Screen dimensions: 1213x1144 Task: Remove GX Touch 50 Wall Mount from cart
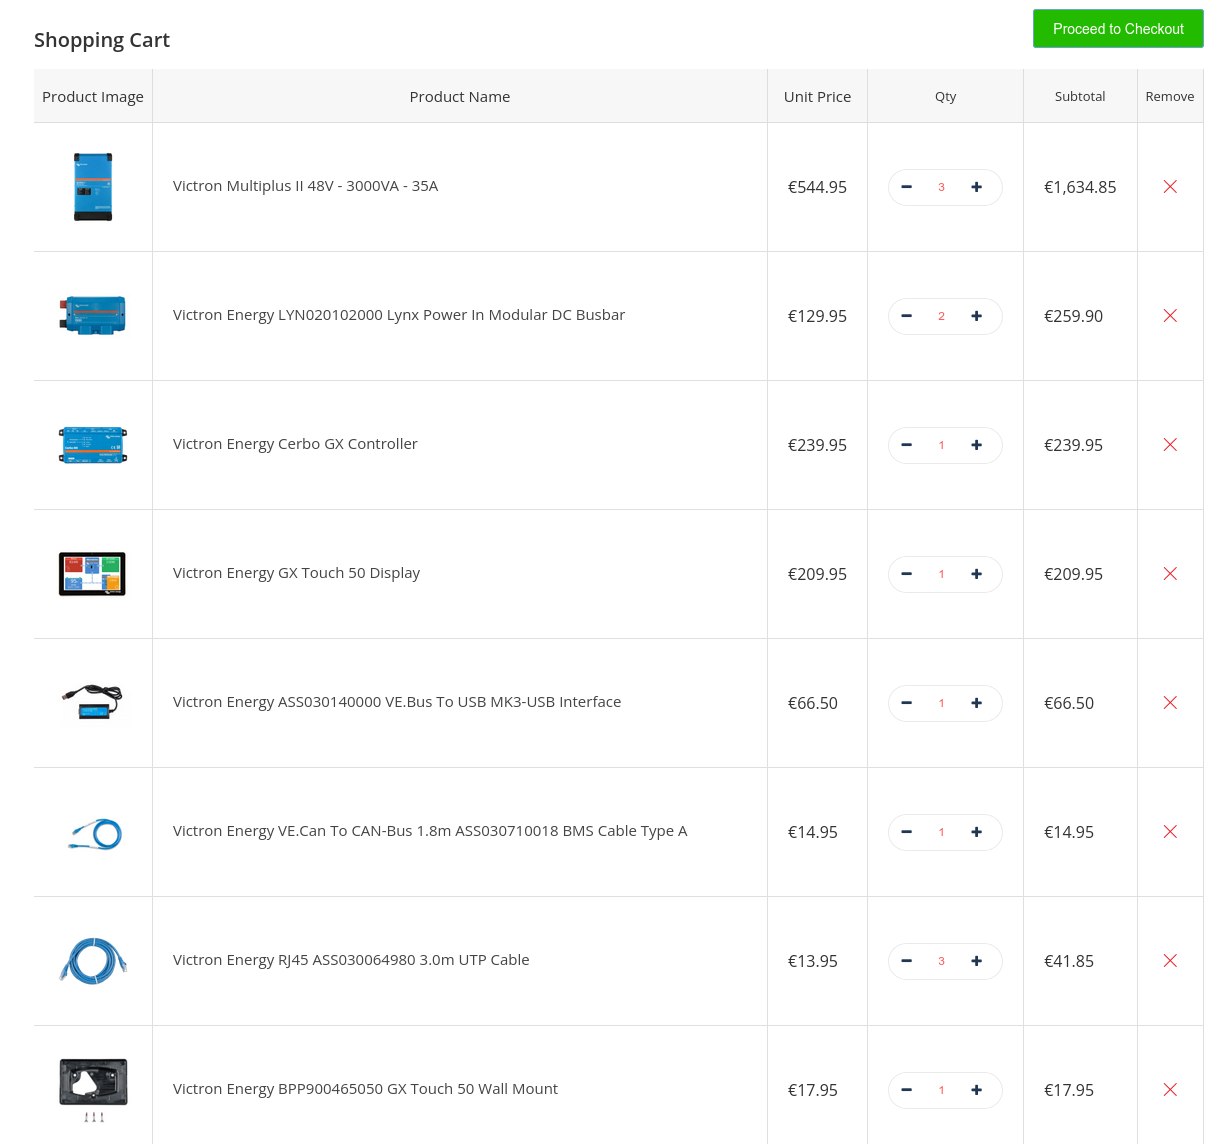[1170, 1090]
